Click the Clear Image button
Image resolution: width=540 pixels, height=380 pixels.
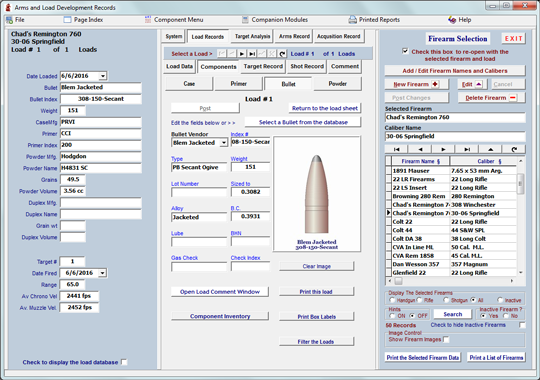pos(316,266)
